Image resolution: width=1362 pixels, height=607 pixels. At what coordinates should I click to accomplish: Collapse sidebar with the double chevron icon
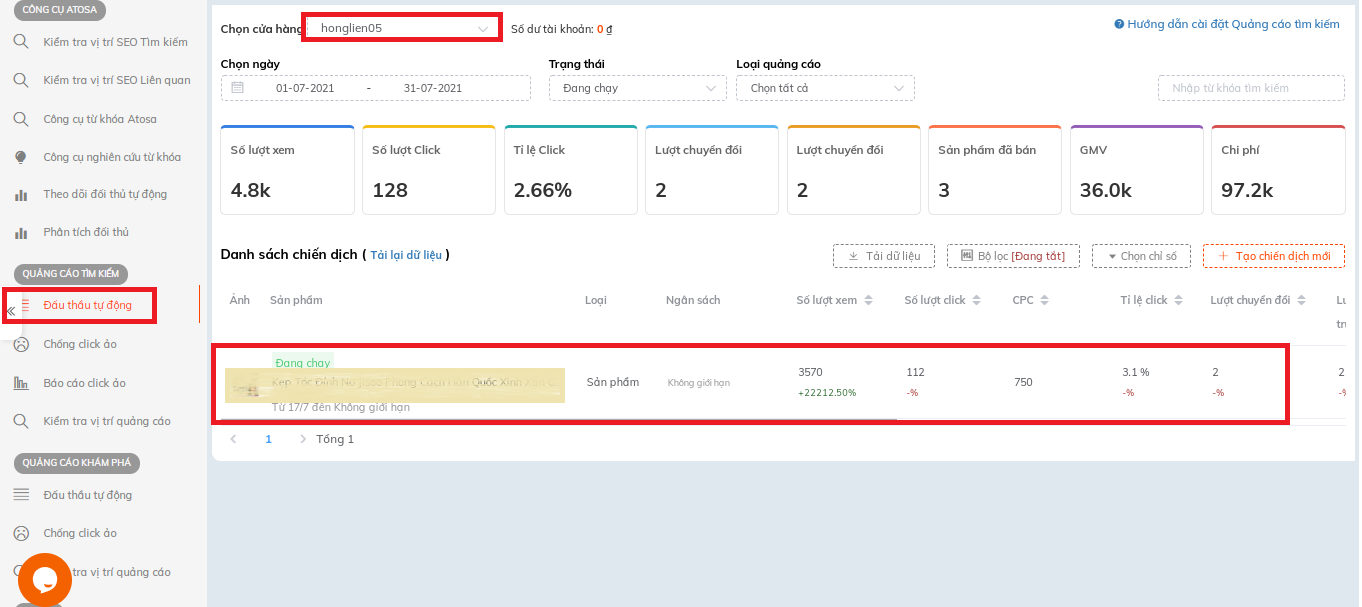[11, 311]
